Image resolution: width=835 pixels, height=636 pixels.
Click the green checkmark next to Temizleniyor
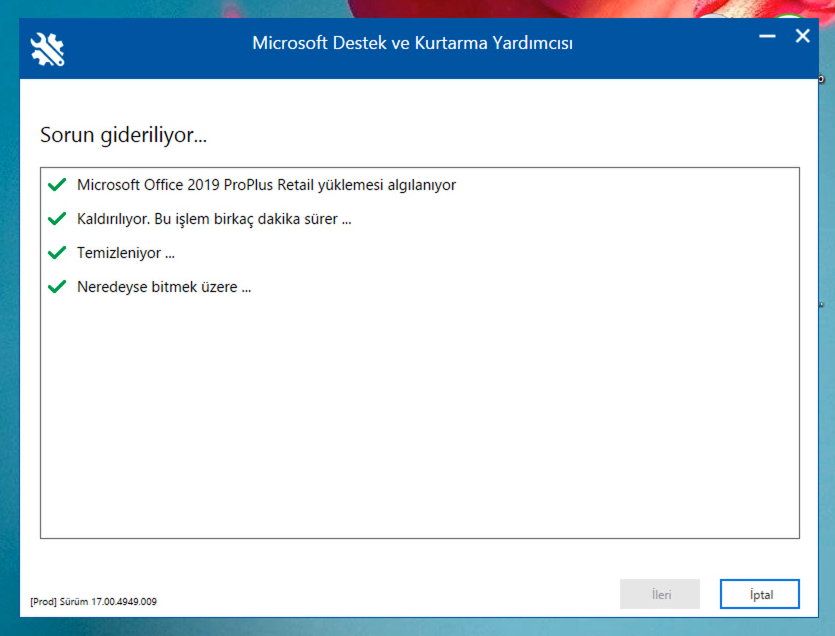(x=57, y=253)
